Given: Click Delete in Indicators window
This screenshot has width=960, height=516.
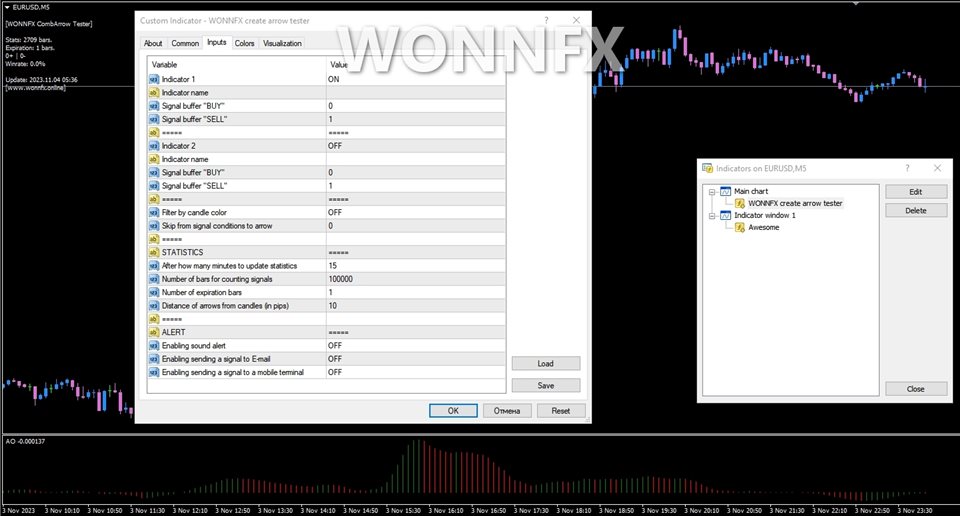Looking at the screenshot, I should [916, 211].
